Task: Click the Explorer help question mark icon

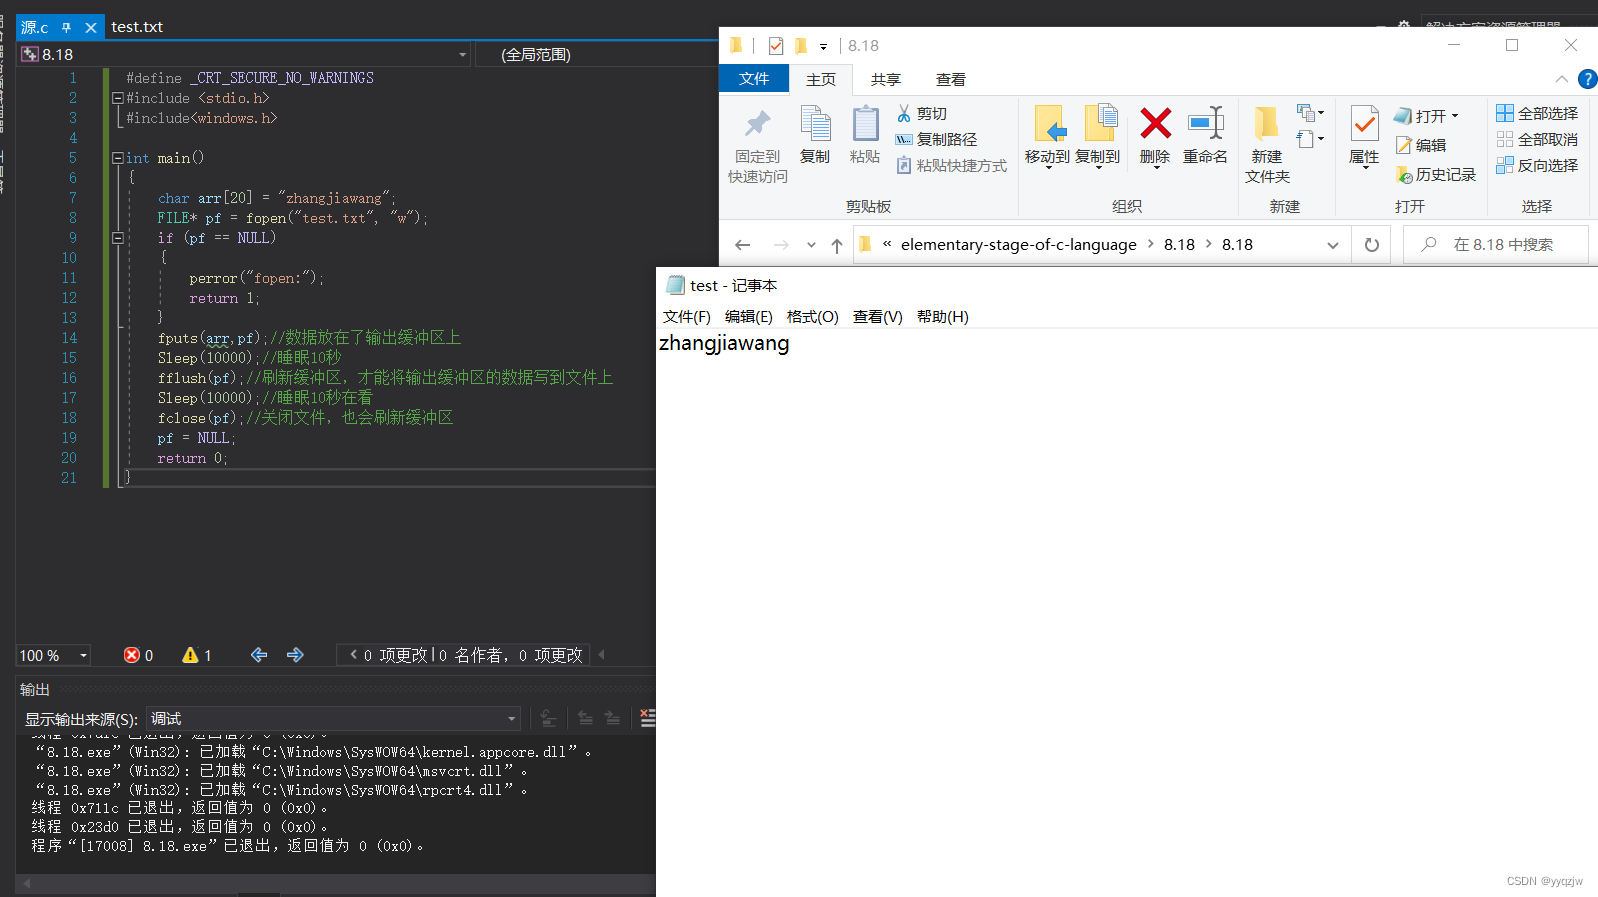Action: (x=1587, y=79)
